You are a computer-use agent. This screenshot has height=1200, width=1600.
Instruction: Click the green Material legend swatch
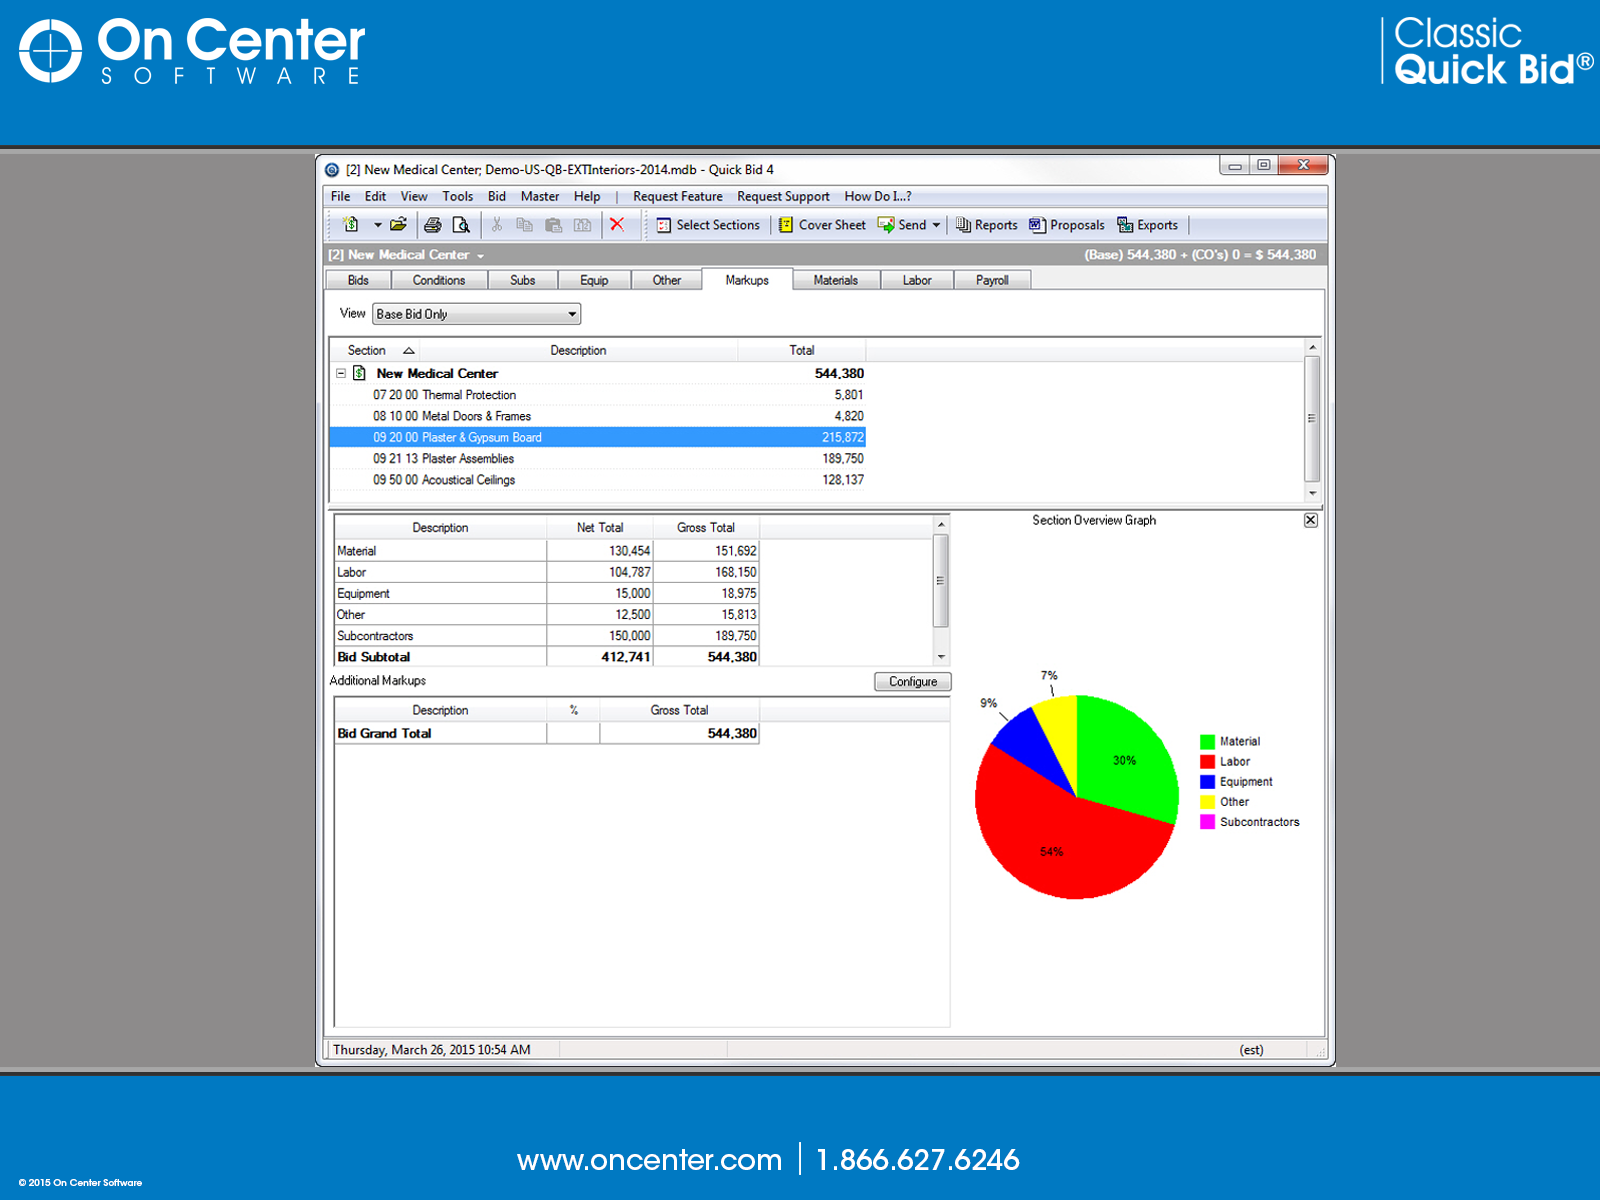(1207, 741)
